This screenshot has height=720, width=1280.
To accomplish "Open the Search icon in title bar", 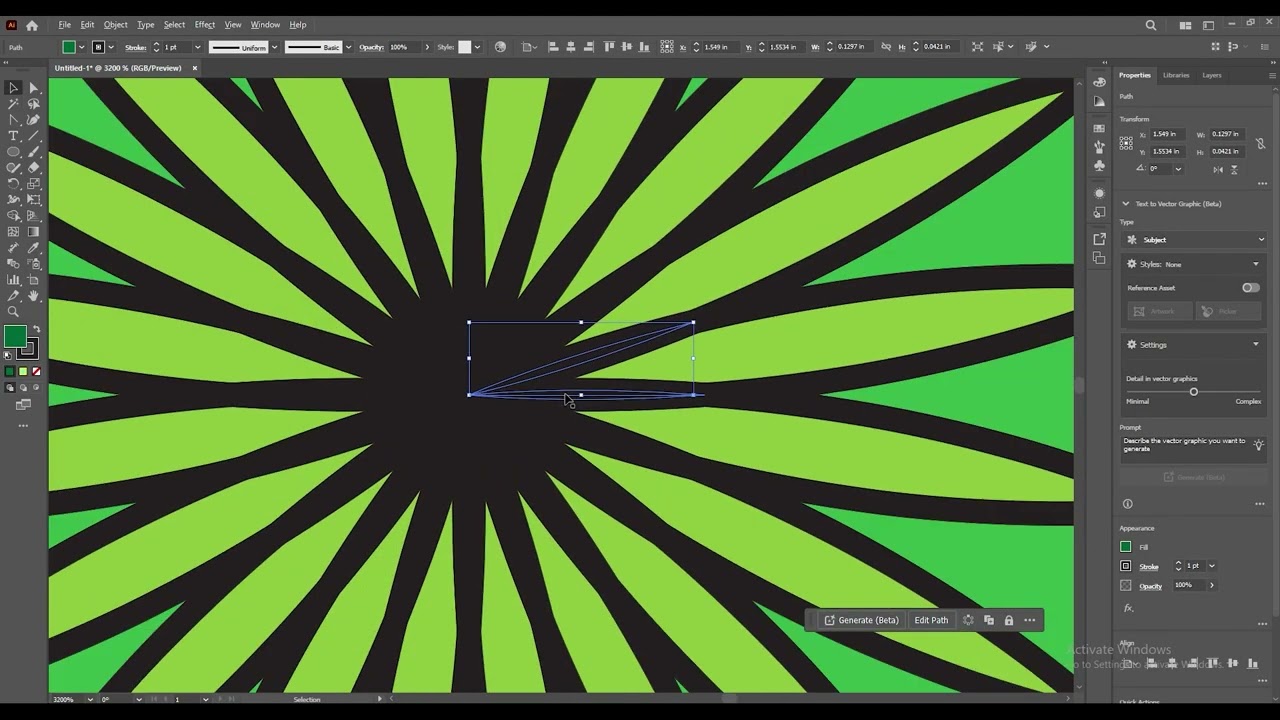I will coord(1151,25).
